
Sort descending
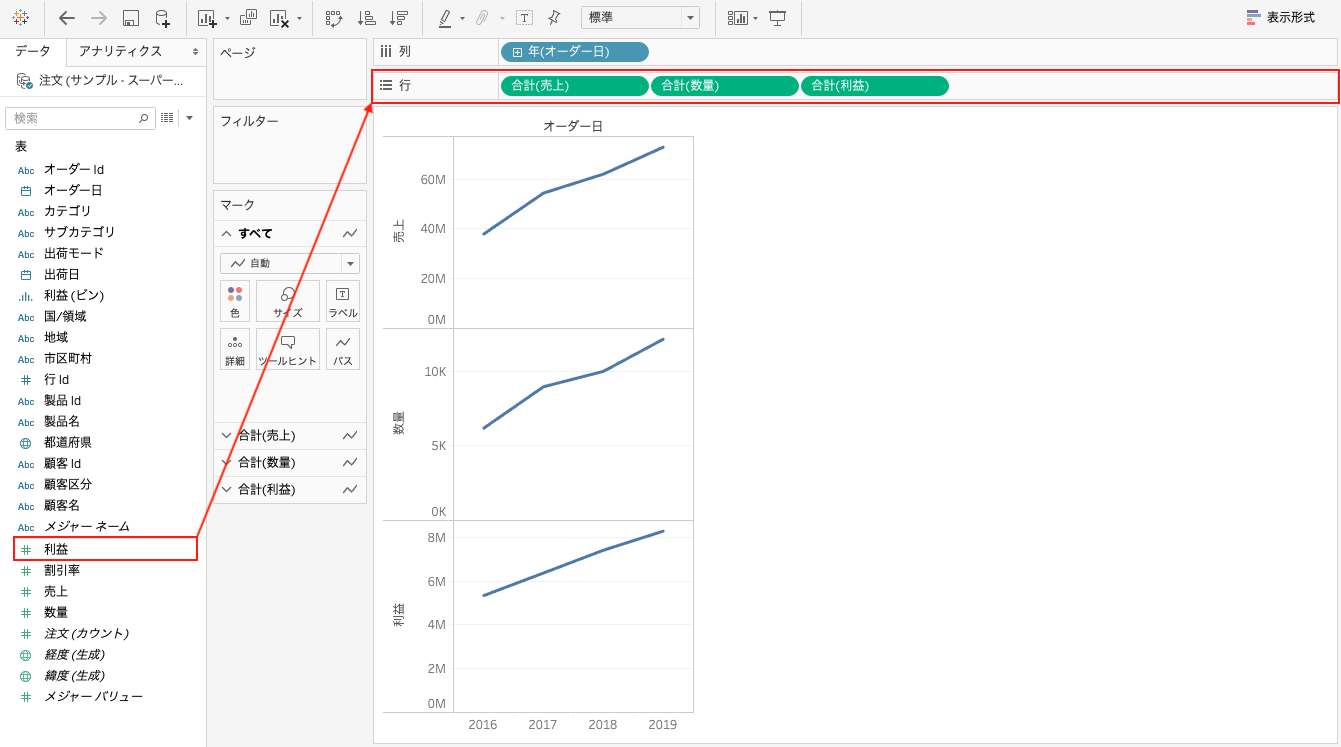(x=399, y=18)
